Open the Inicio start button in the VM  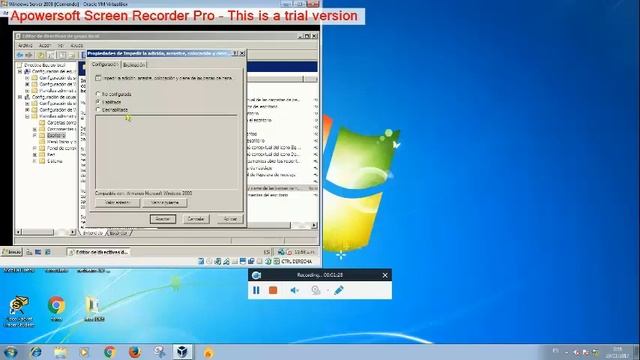11,252
